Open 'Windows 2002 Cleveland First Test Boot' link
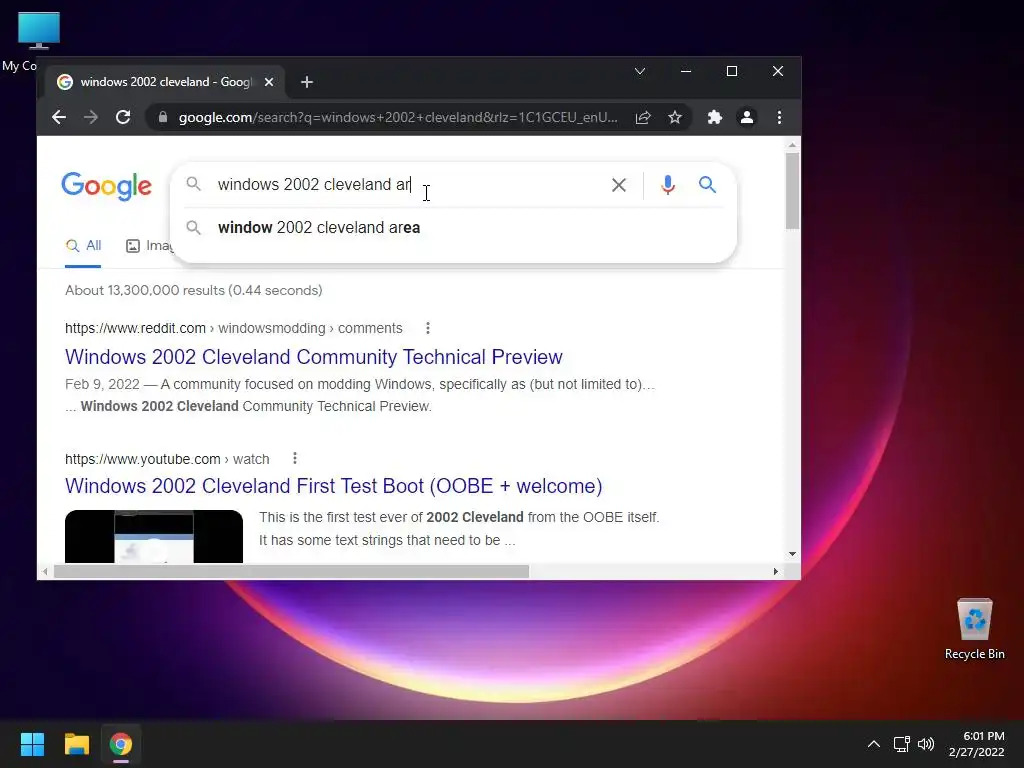Viewport: 1024px width, 768px height. click(333, 486)
